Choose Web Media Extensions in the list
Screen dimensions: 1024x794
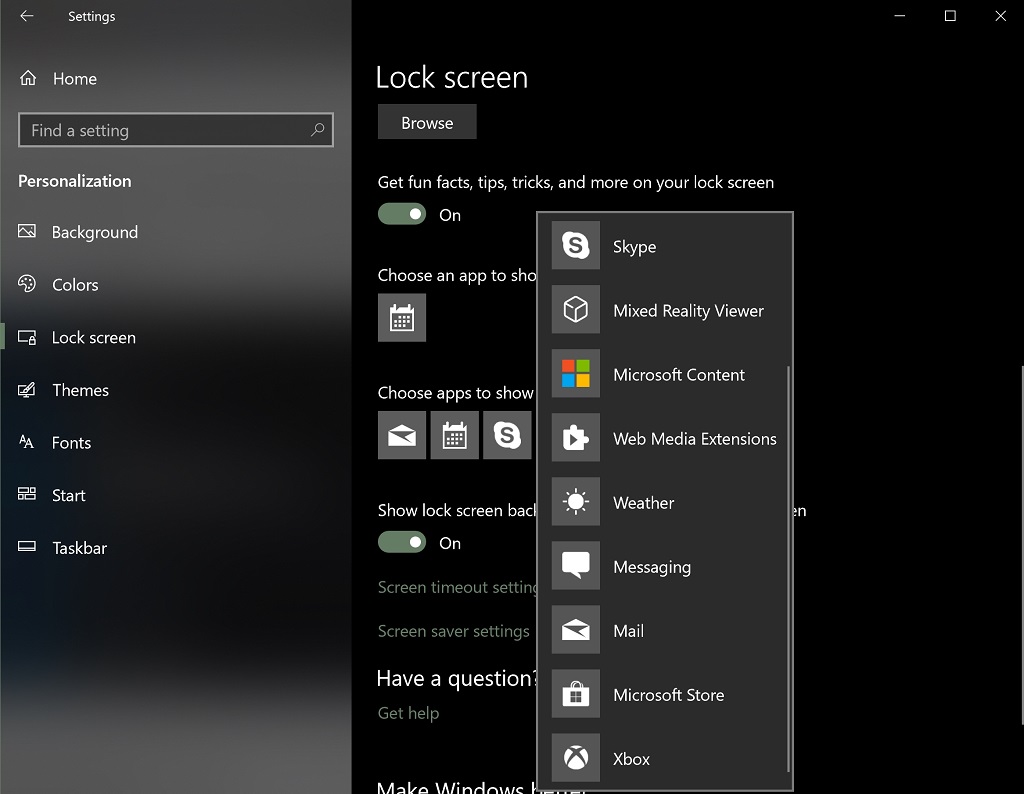[665, 437]
